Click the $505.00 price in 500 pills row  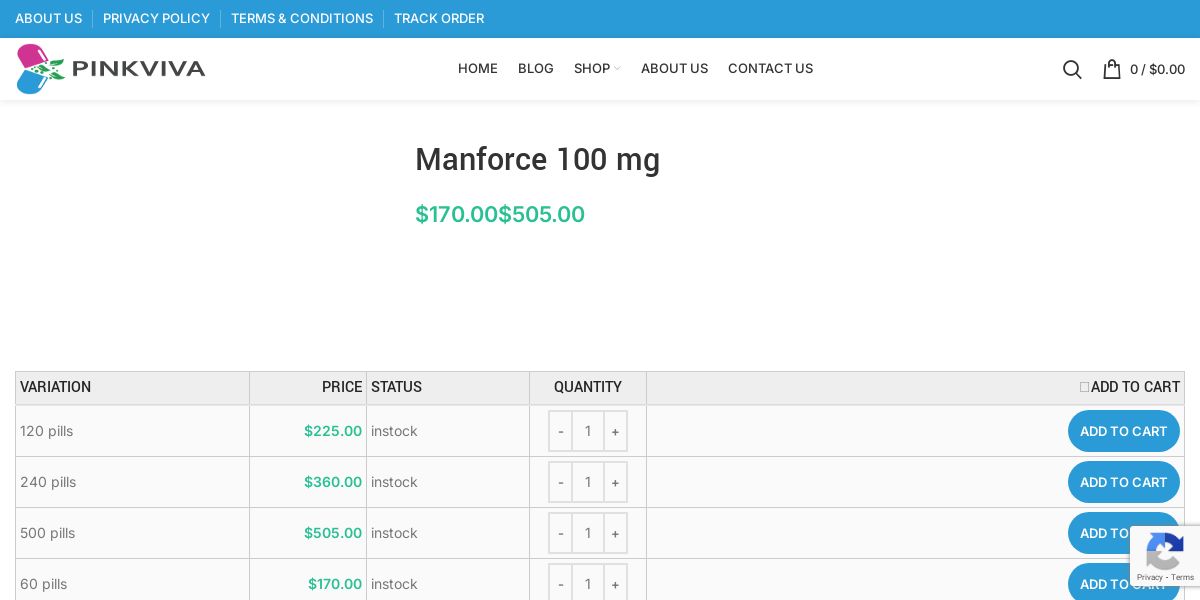point(333,533)
